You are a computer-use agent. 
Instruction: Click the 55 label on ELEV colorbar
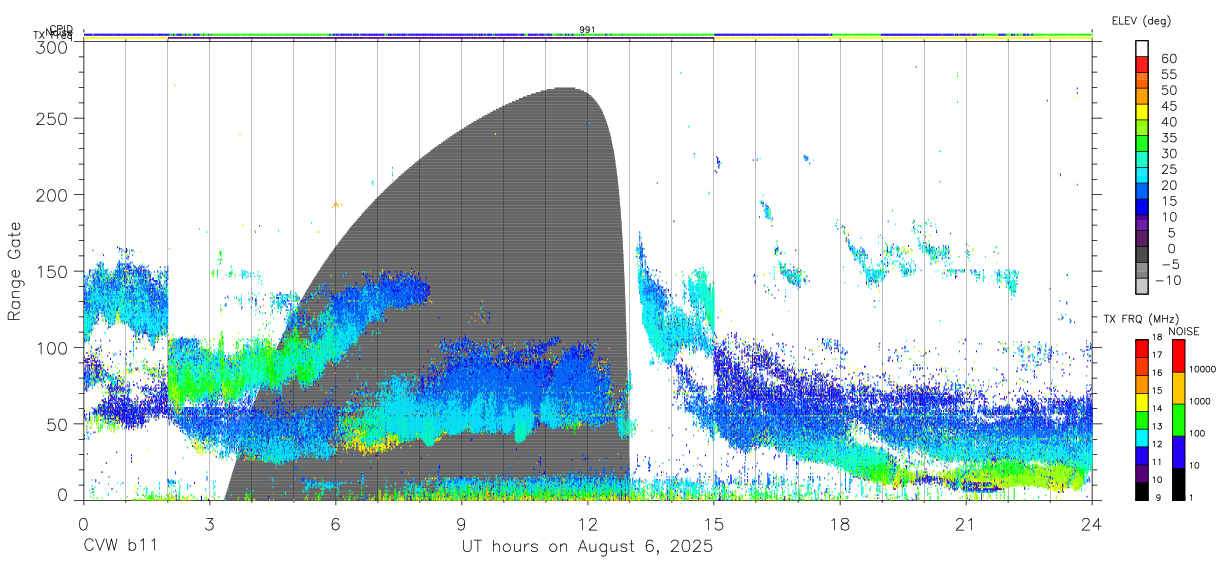(1169, 75)
